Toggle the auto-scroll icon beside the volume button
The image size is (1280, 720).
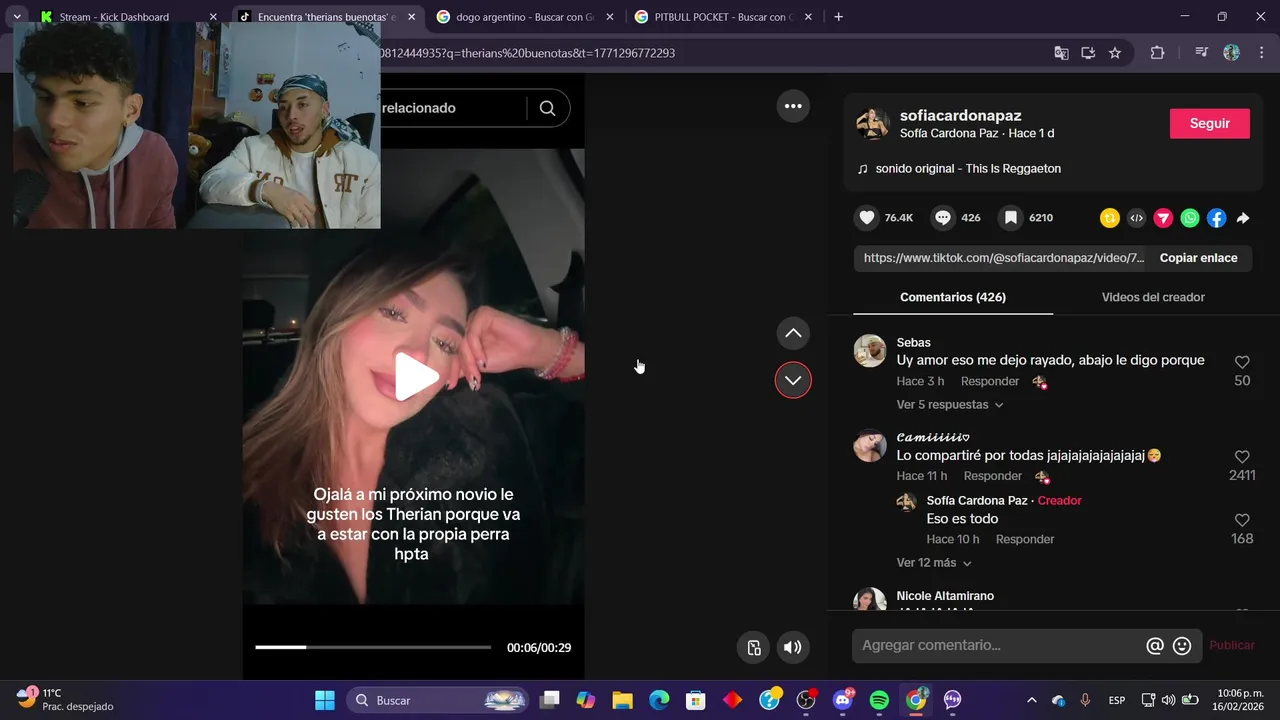755,647
